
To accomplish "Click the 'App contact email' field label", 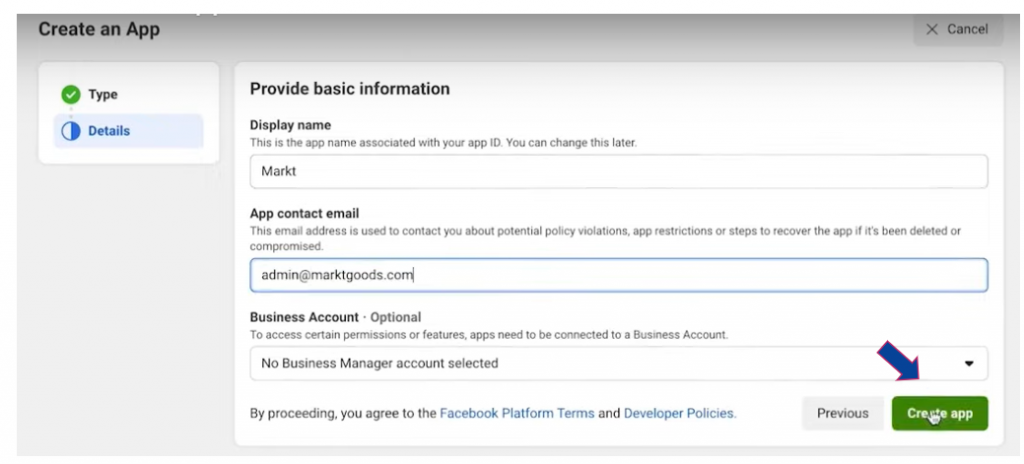I will coord(304,213).
